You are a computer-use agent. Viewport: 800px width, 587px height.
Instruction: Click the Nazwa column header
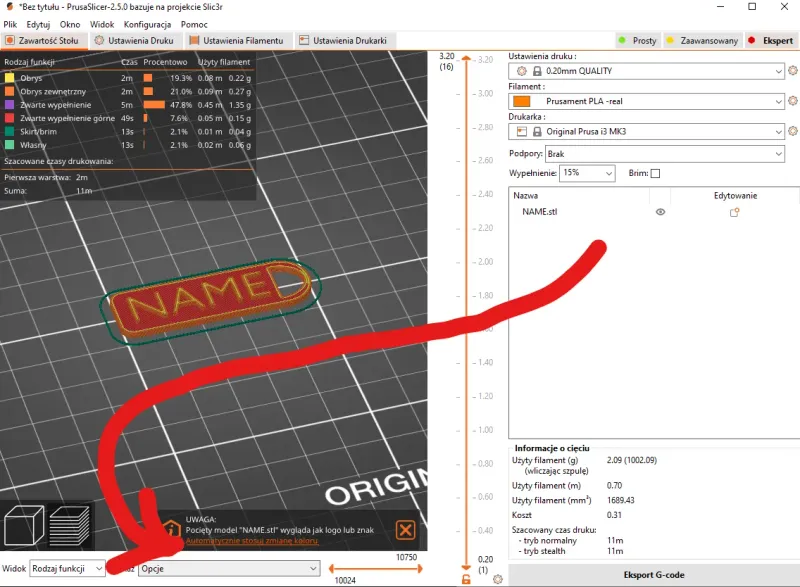526,195
